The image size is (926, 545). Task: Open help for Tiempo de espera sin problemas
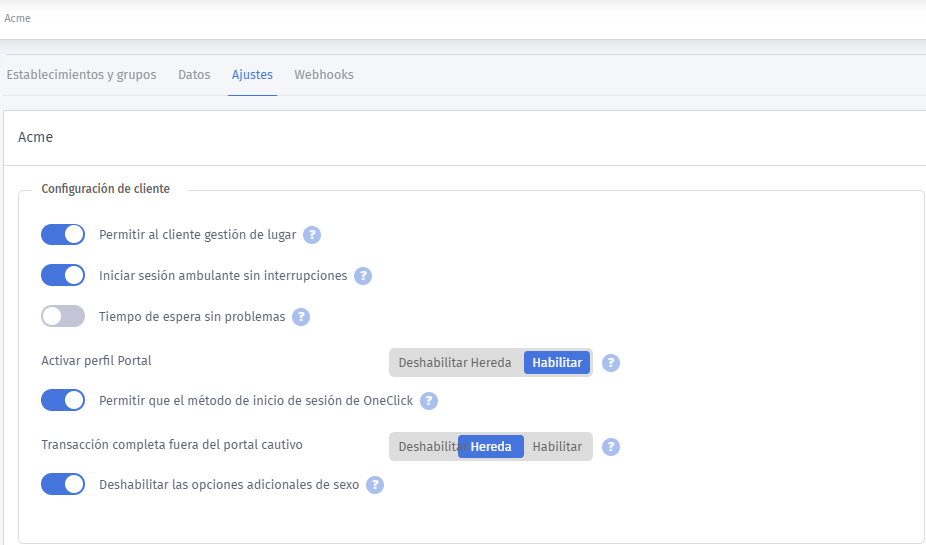[x=301, y=317]
